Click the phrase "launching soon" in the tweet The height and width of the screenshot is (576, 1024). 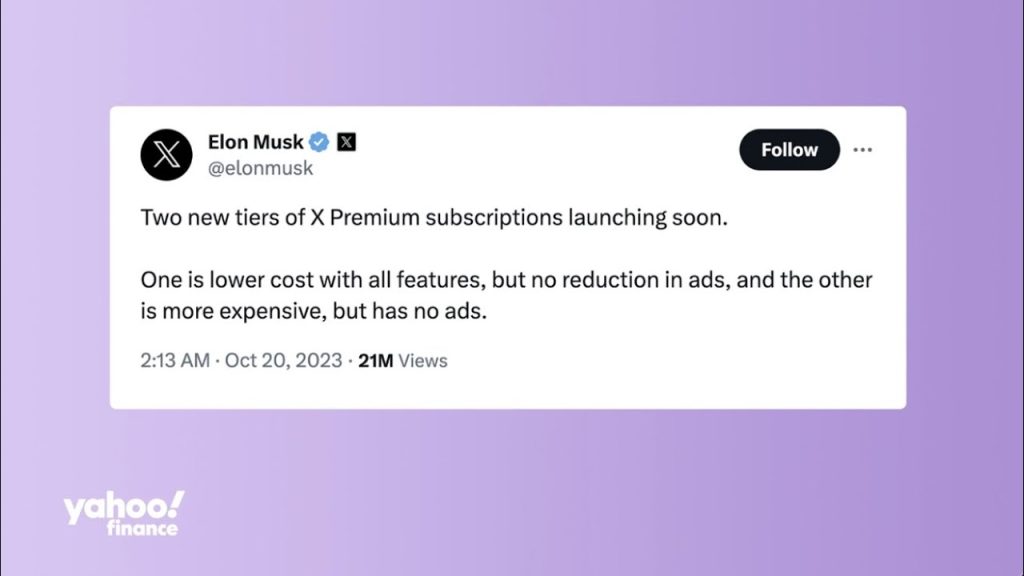pyautogui.click(x=645, y=217)
